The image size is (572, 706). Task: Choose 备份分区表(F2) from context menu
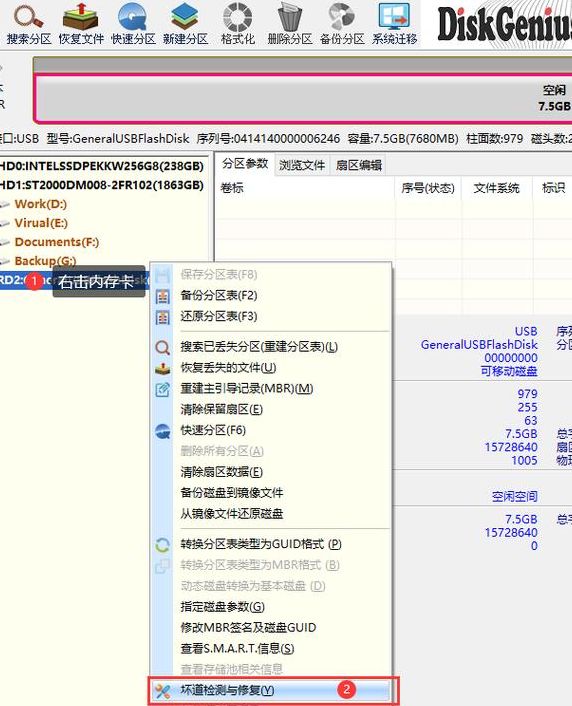[270, 295]
